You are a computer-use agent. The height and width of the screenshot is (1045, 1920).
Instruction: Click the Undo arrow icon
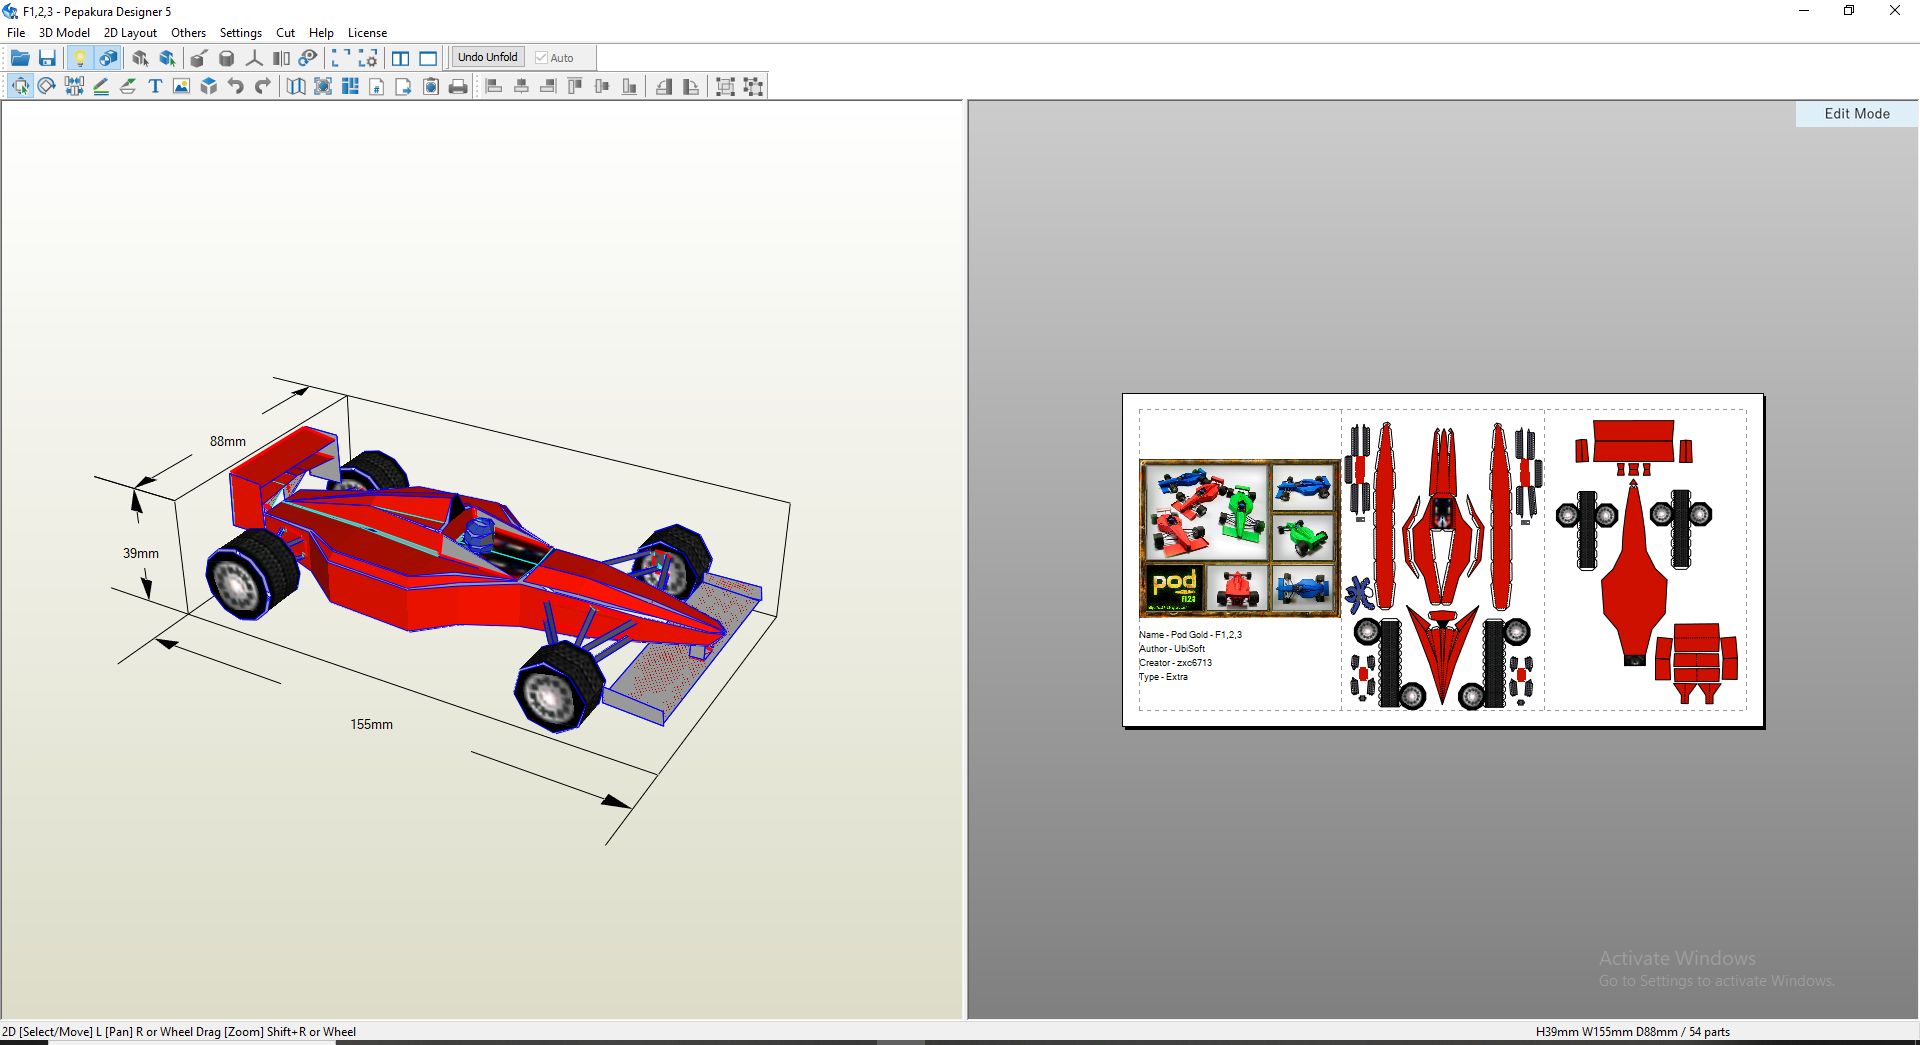[x=236, y=87]
